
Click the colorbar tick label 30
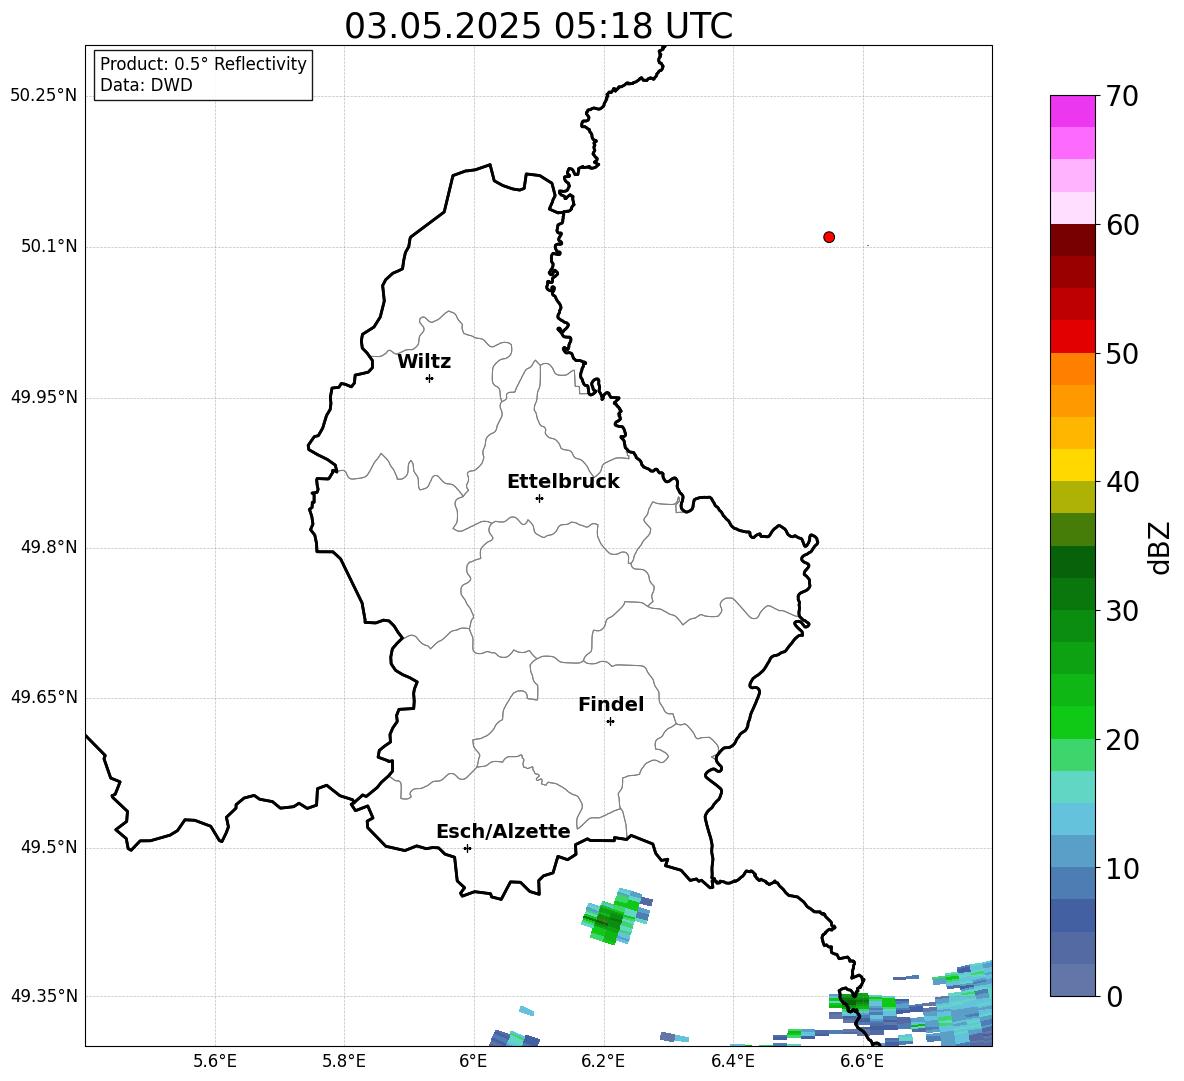tap(1121, 611)
